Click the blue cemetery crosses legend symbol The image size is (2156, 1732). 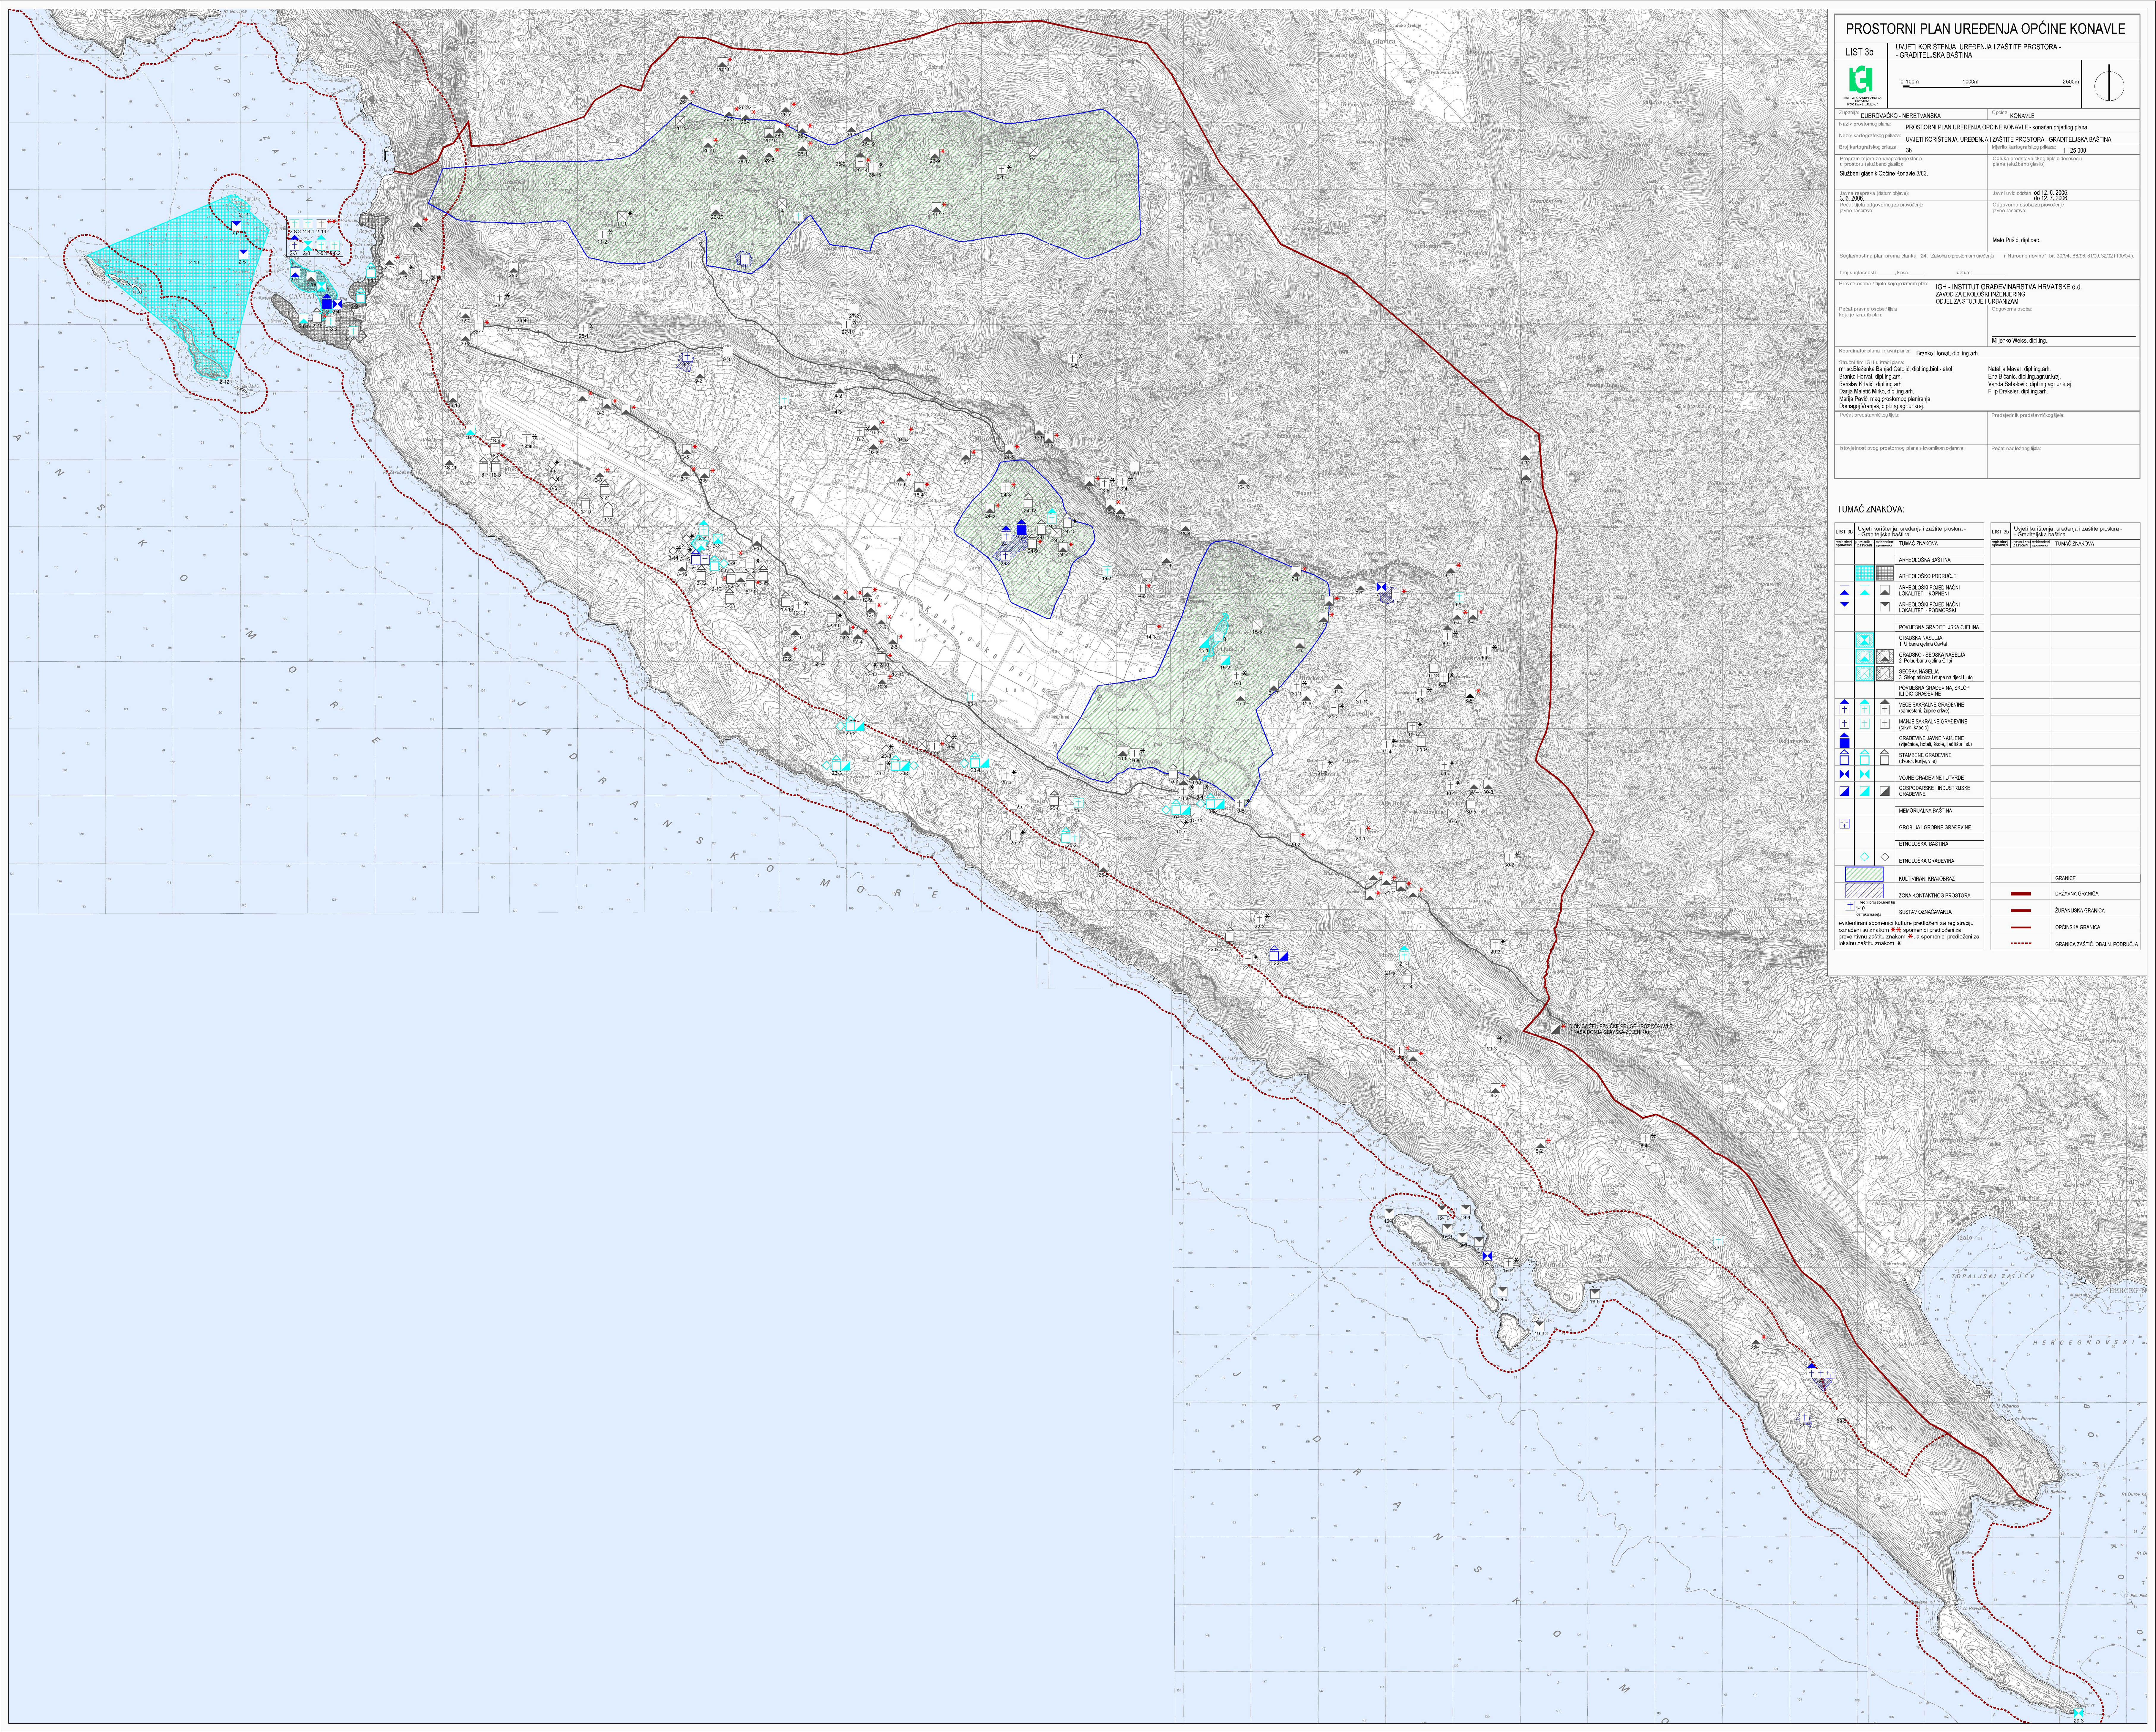pos(1845,824)
